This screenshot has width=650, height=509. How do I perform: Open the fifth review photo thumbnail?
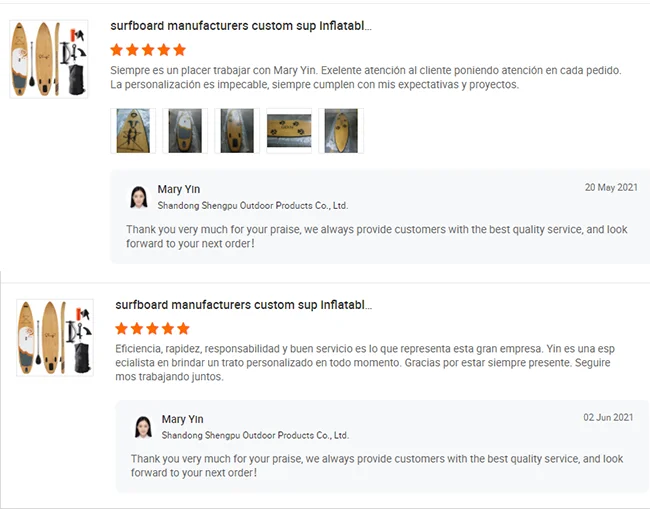[341, 131]
